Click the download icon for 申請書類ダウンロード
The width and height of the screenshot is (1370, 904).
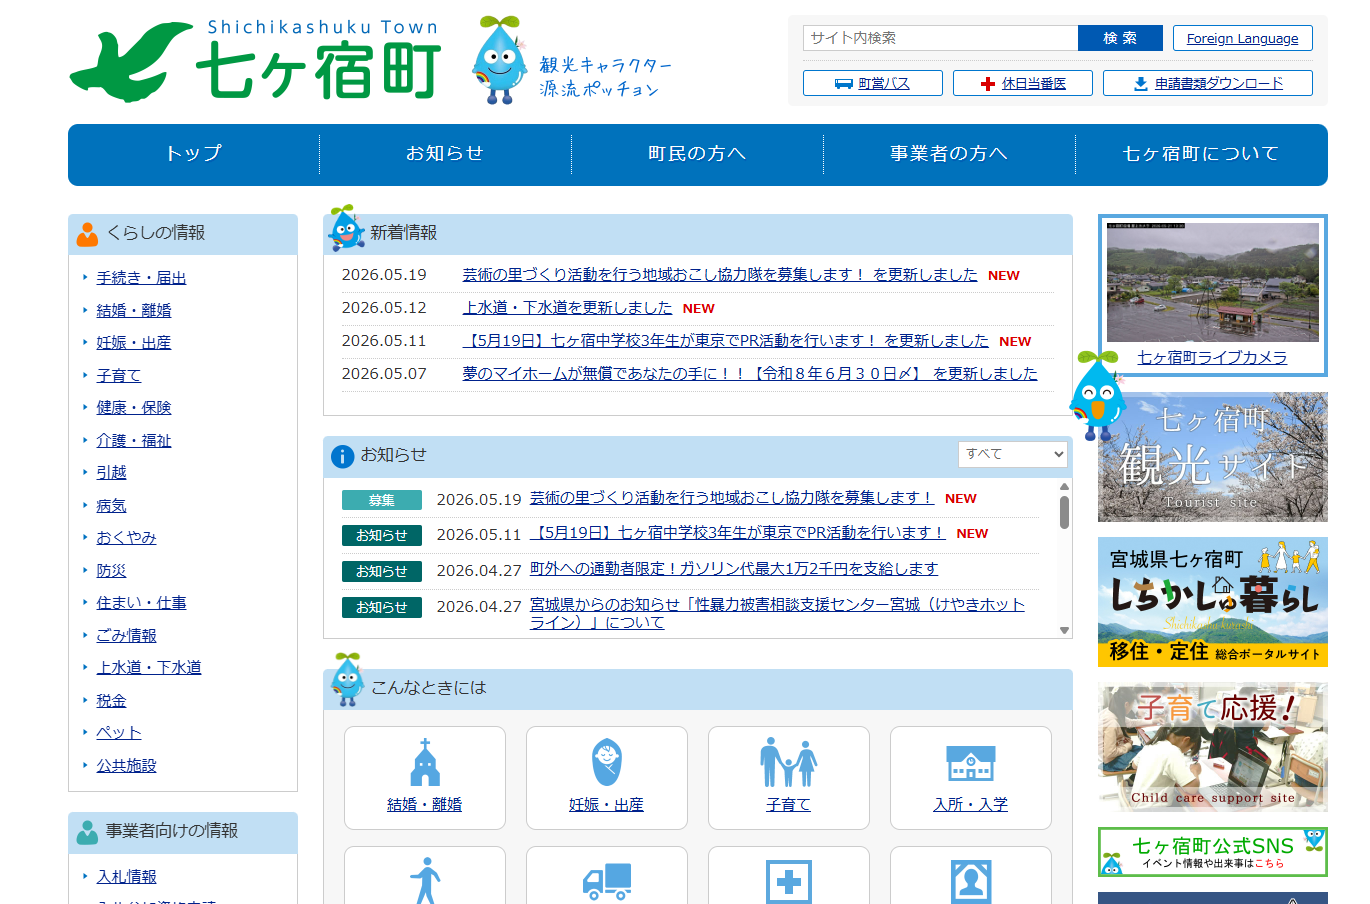(1141, 84)
